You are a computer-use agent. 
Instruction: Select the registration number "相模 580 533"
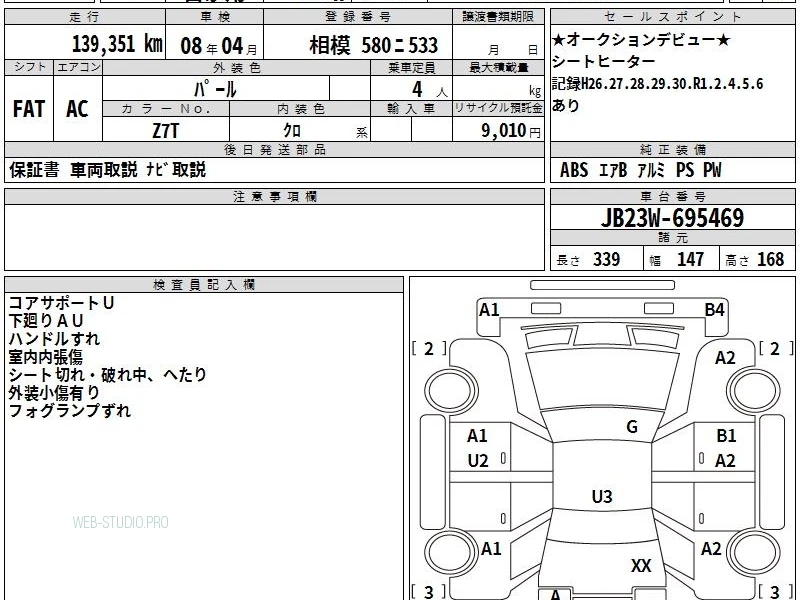pos(373,45)
